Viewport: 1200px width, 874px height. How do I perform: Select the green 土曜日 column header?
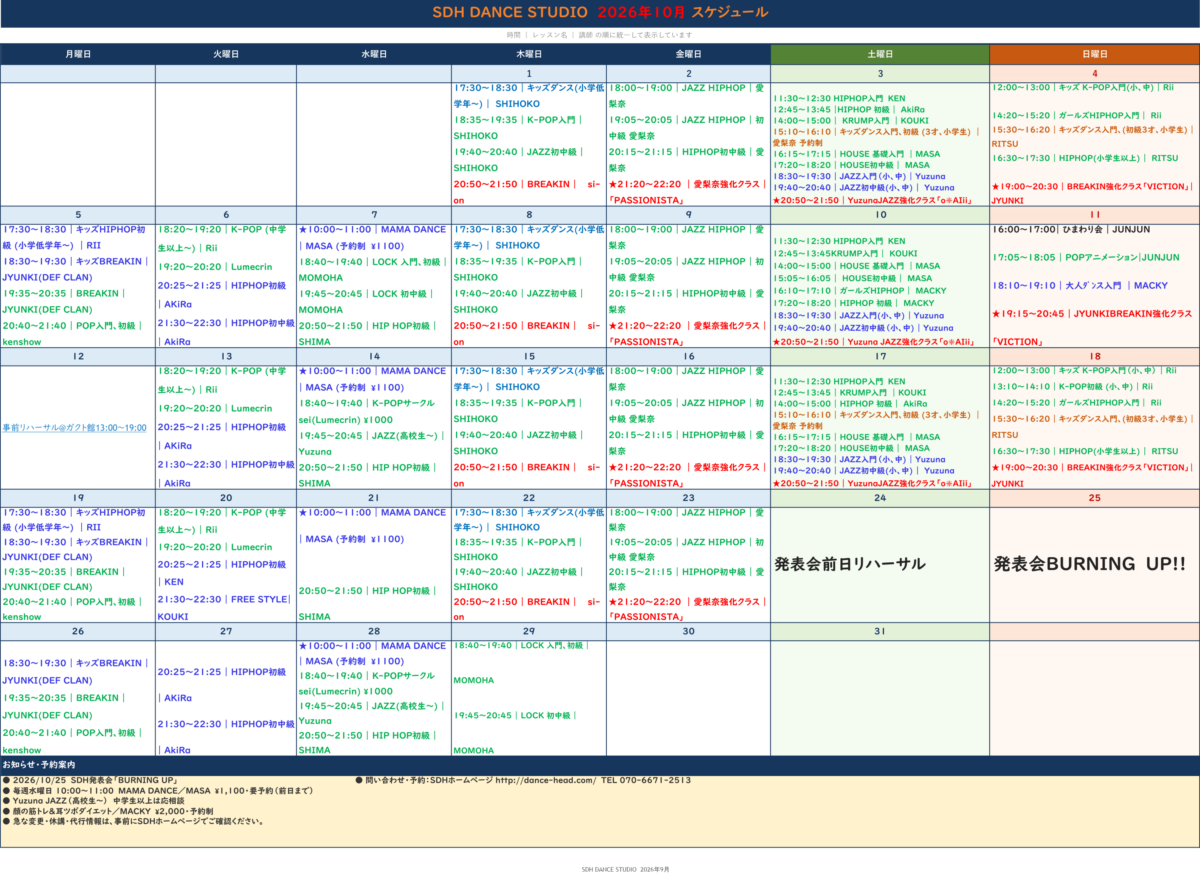pyautogui.click(x=880, y=54)
